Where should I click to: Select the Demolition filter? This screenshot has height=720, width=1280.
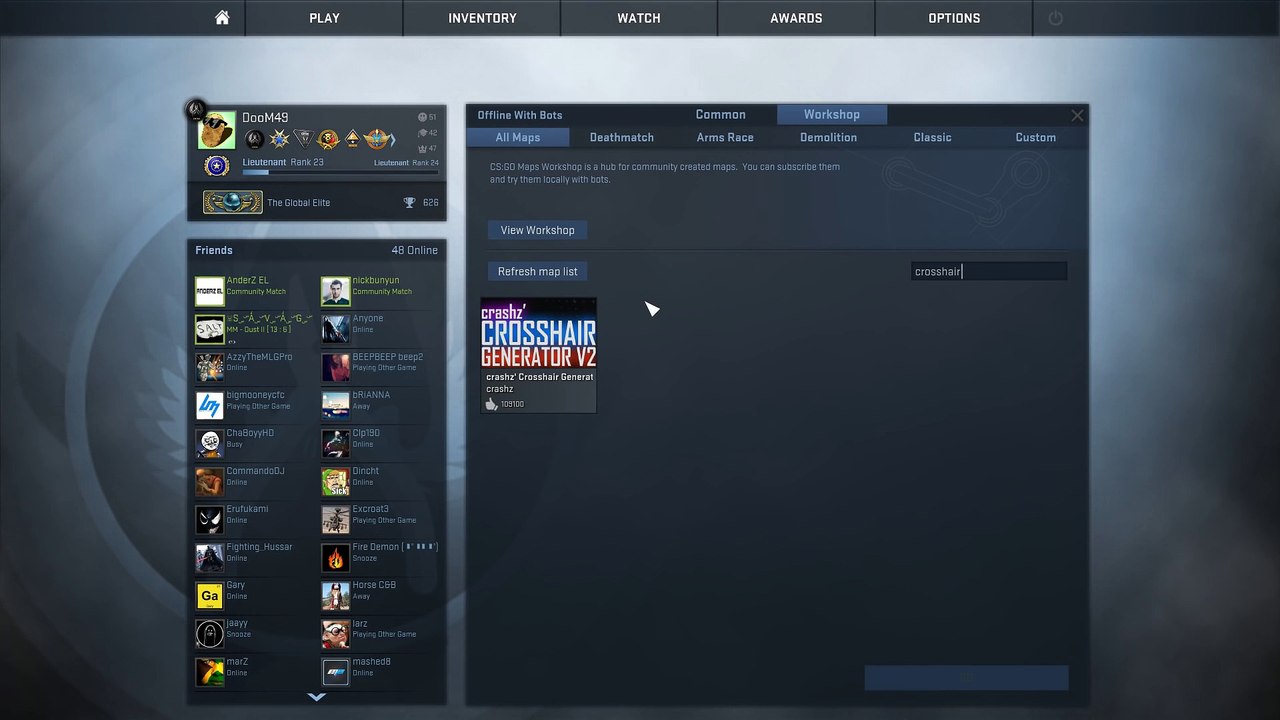(828, 138)
